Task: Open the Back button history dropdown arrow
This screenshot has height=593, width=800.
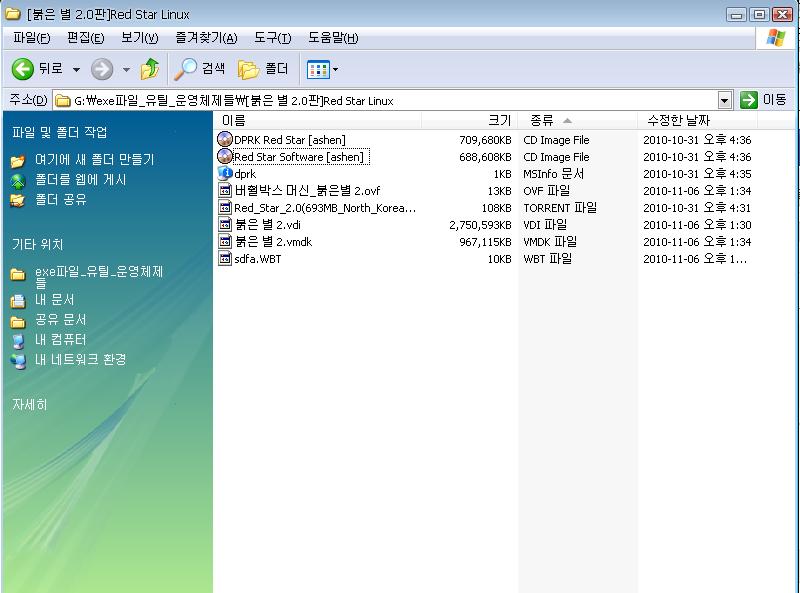Action: 76,70
